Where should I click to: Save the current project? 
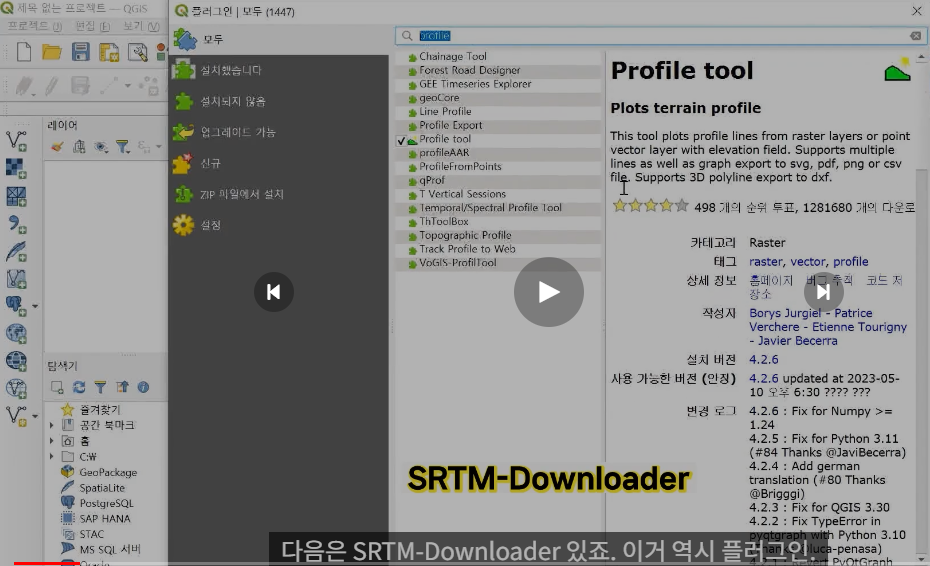point(81,52)
